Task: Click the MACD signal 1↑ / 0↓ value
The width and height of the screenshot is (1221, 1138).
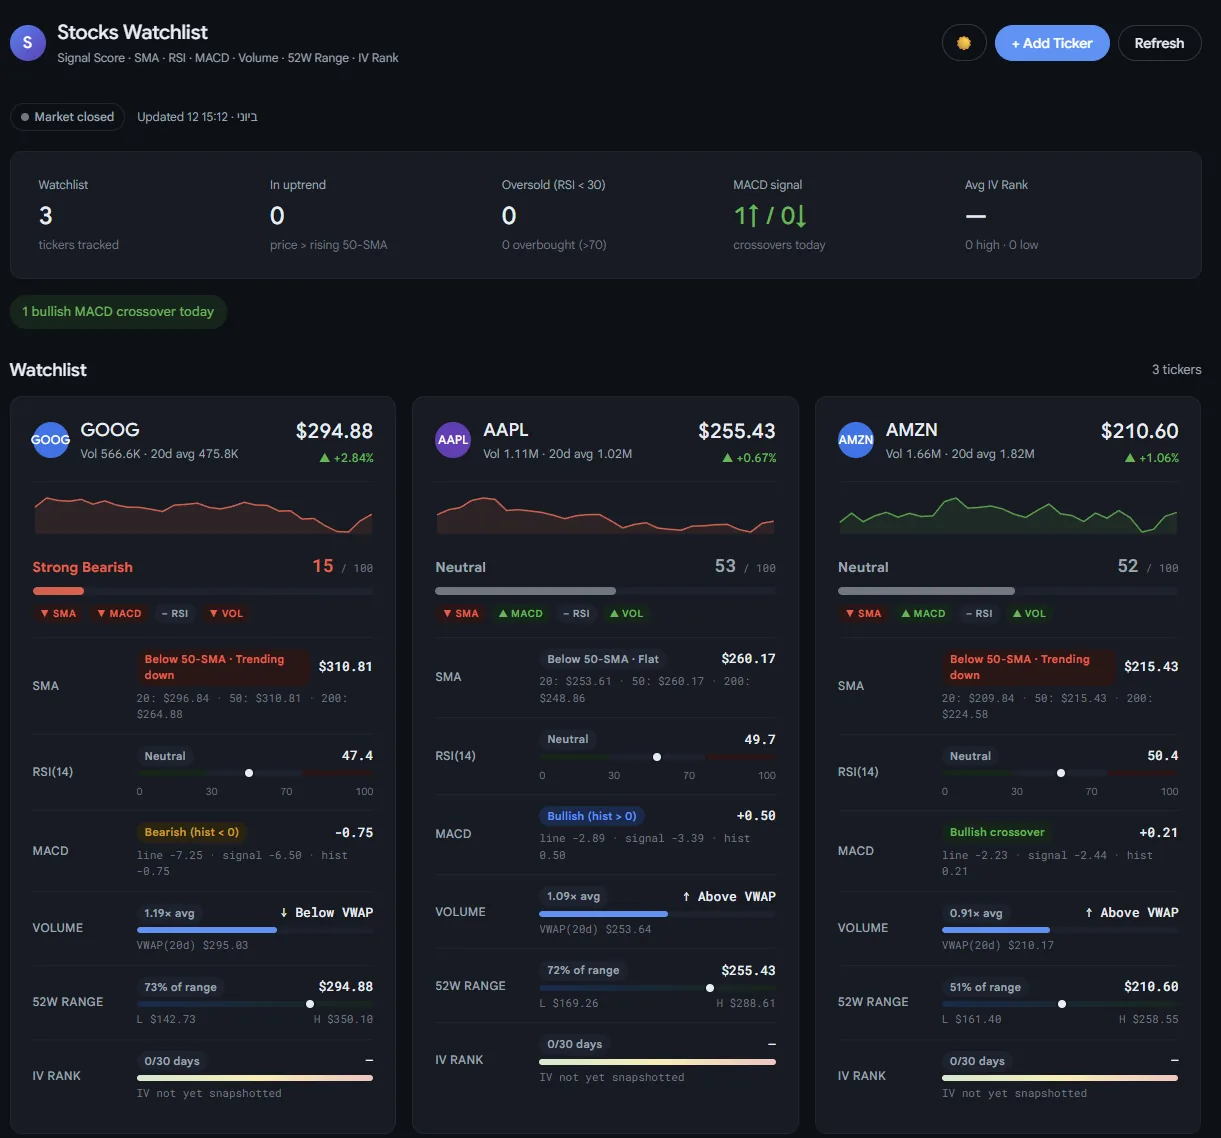Action: point(770,215)
